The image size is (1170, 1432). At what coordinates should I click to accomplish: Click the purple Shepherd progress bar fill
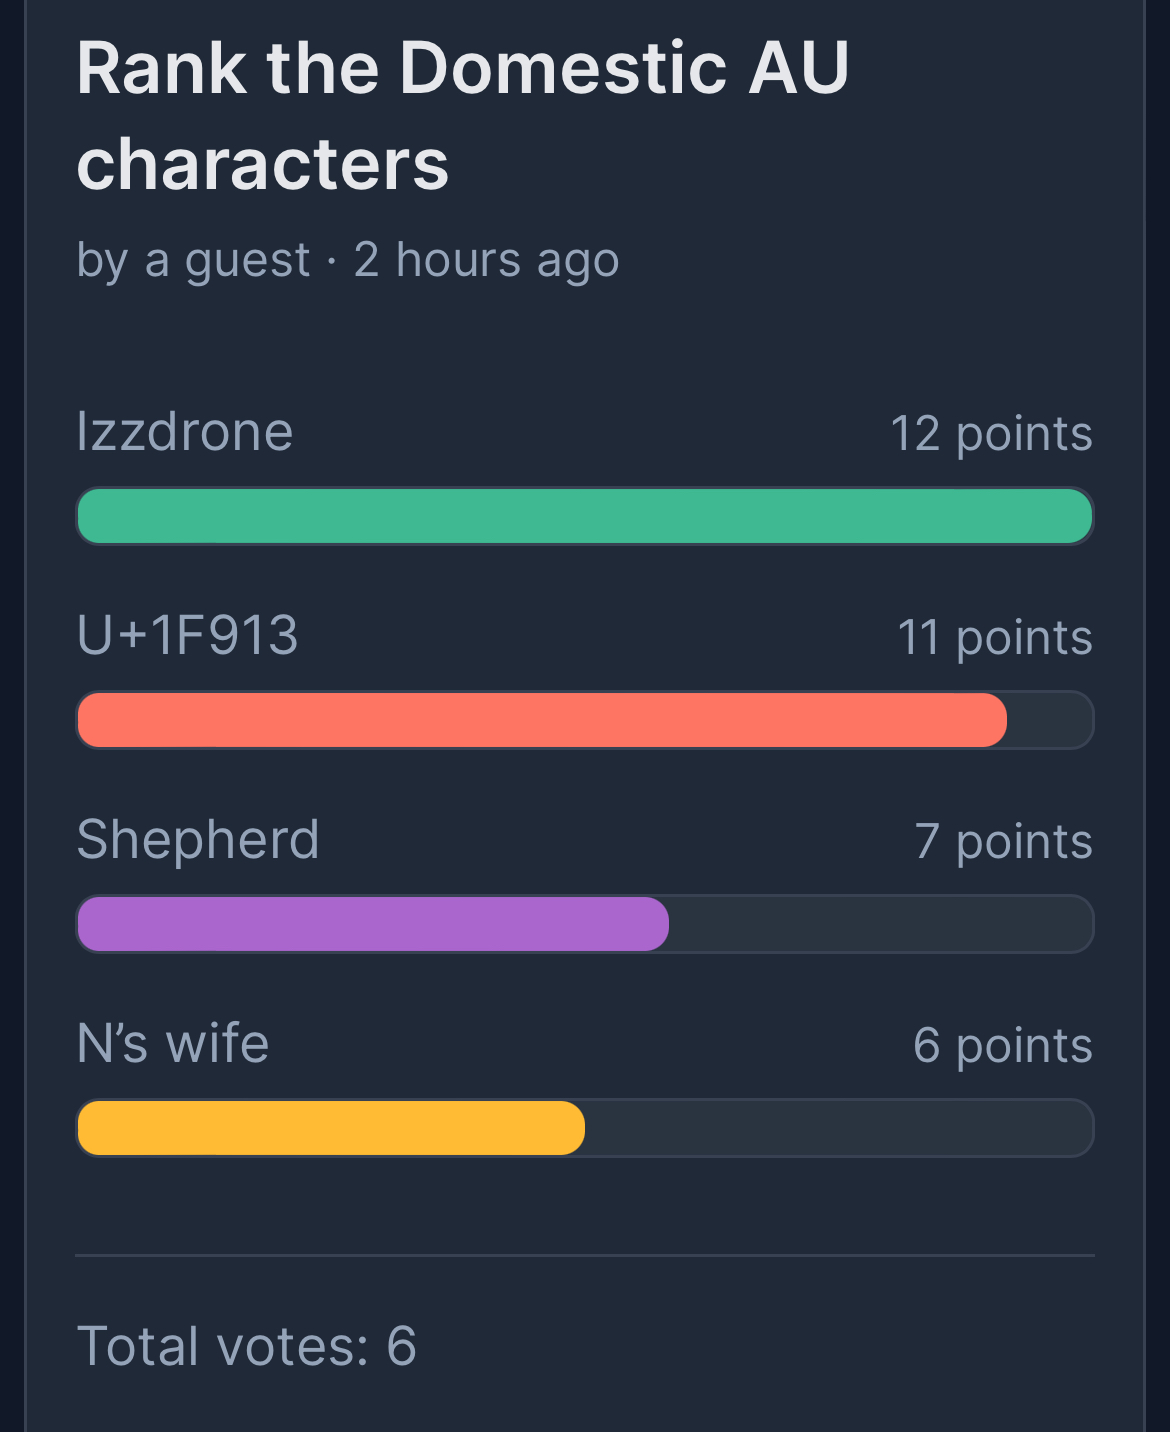point(372,924)
